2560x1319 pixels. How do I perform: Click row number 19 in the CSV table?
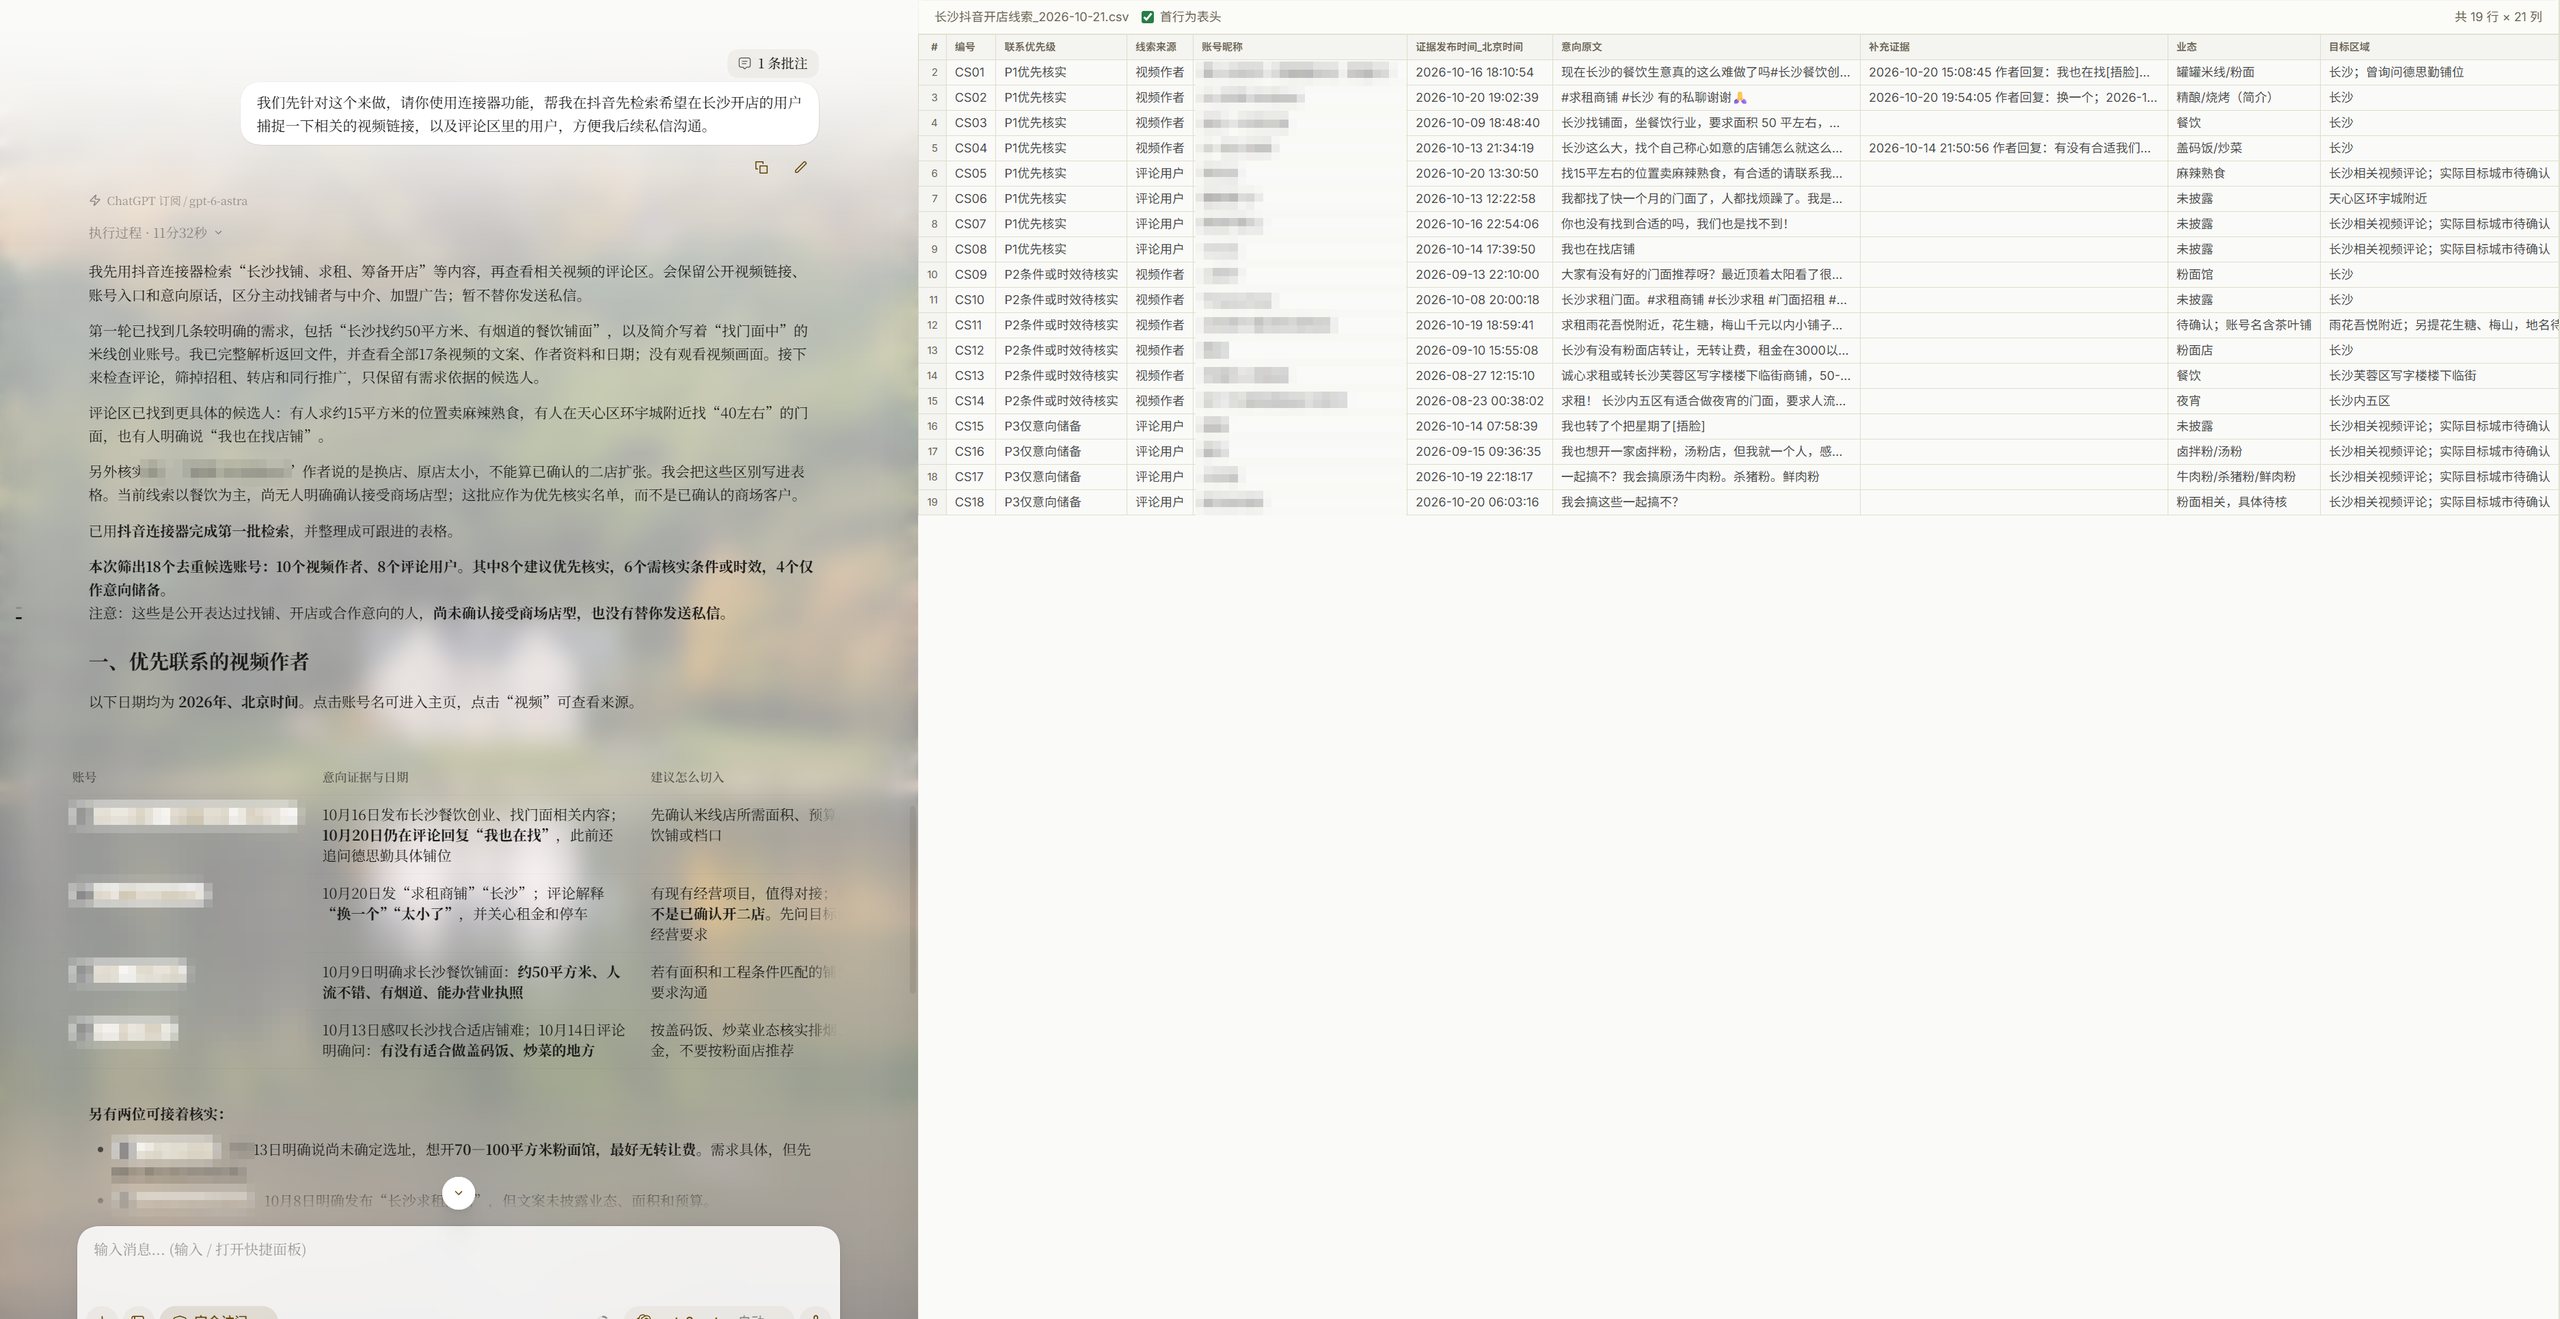click(x=932, y=502)
